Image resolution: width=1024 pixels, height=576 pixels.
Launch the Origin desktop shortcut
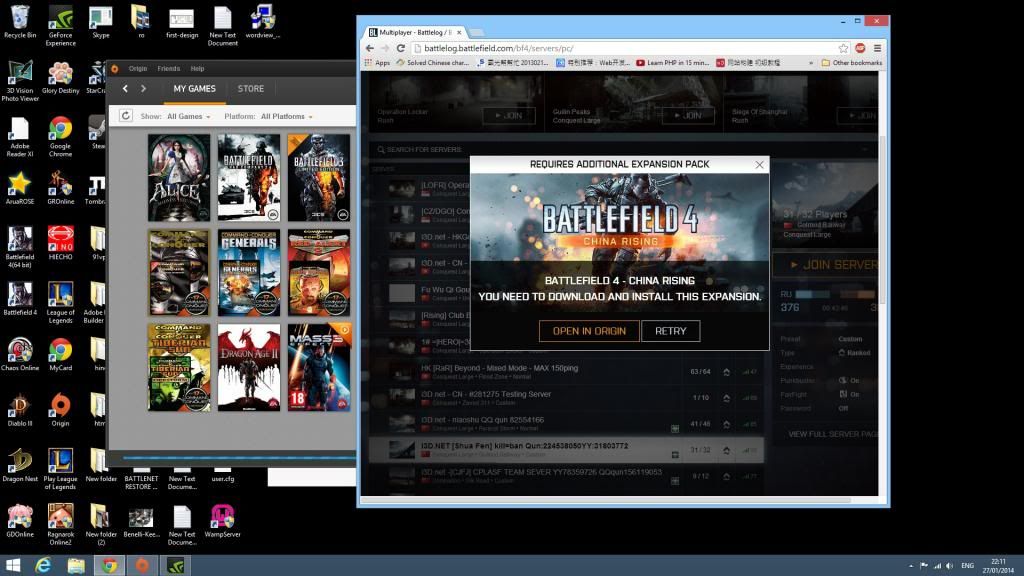click(60, 409)
